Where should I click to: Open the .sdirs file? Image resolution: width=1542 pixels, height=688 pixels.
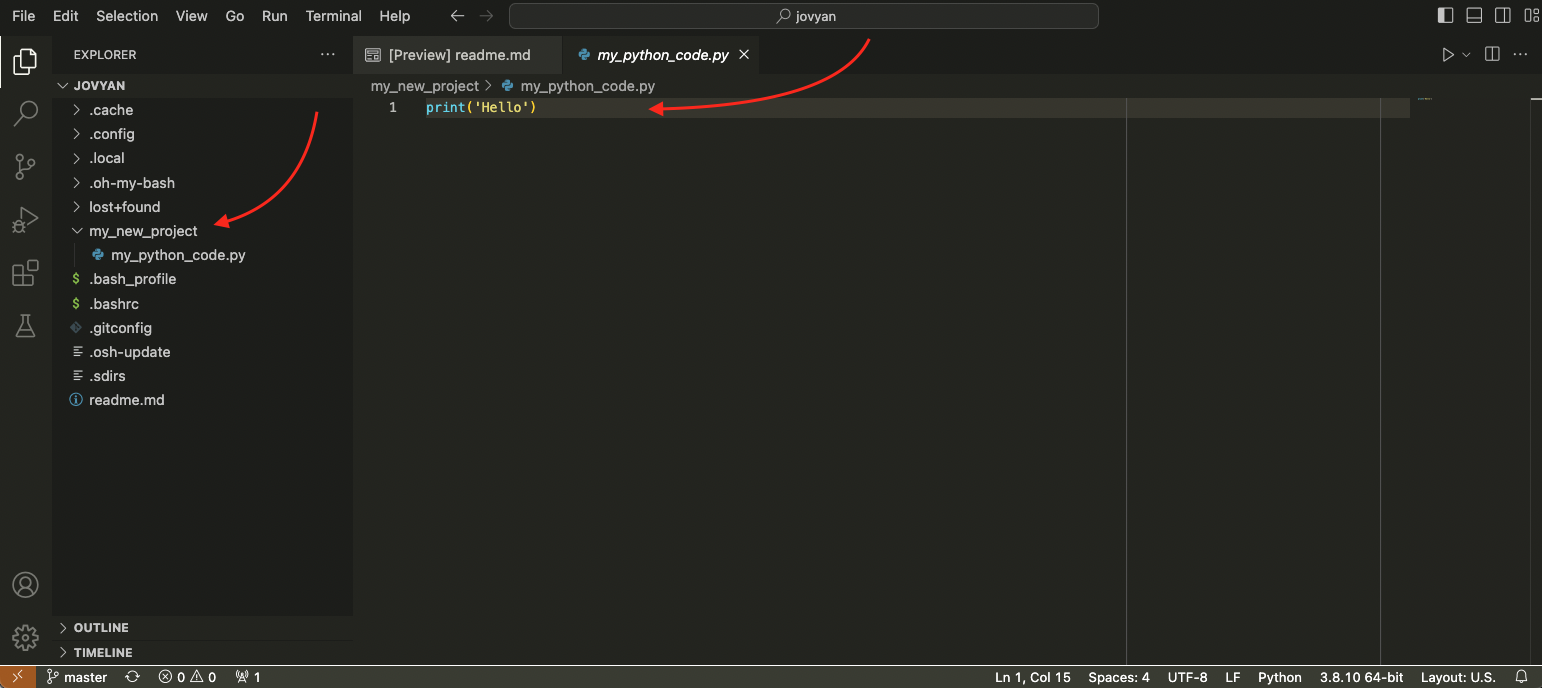tap(203, 376)
